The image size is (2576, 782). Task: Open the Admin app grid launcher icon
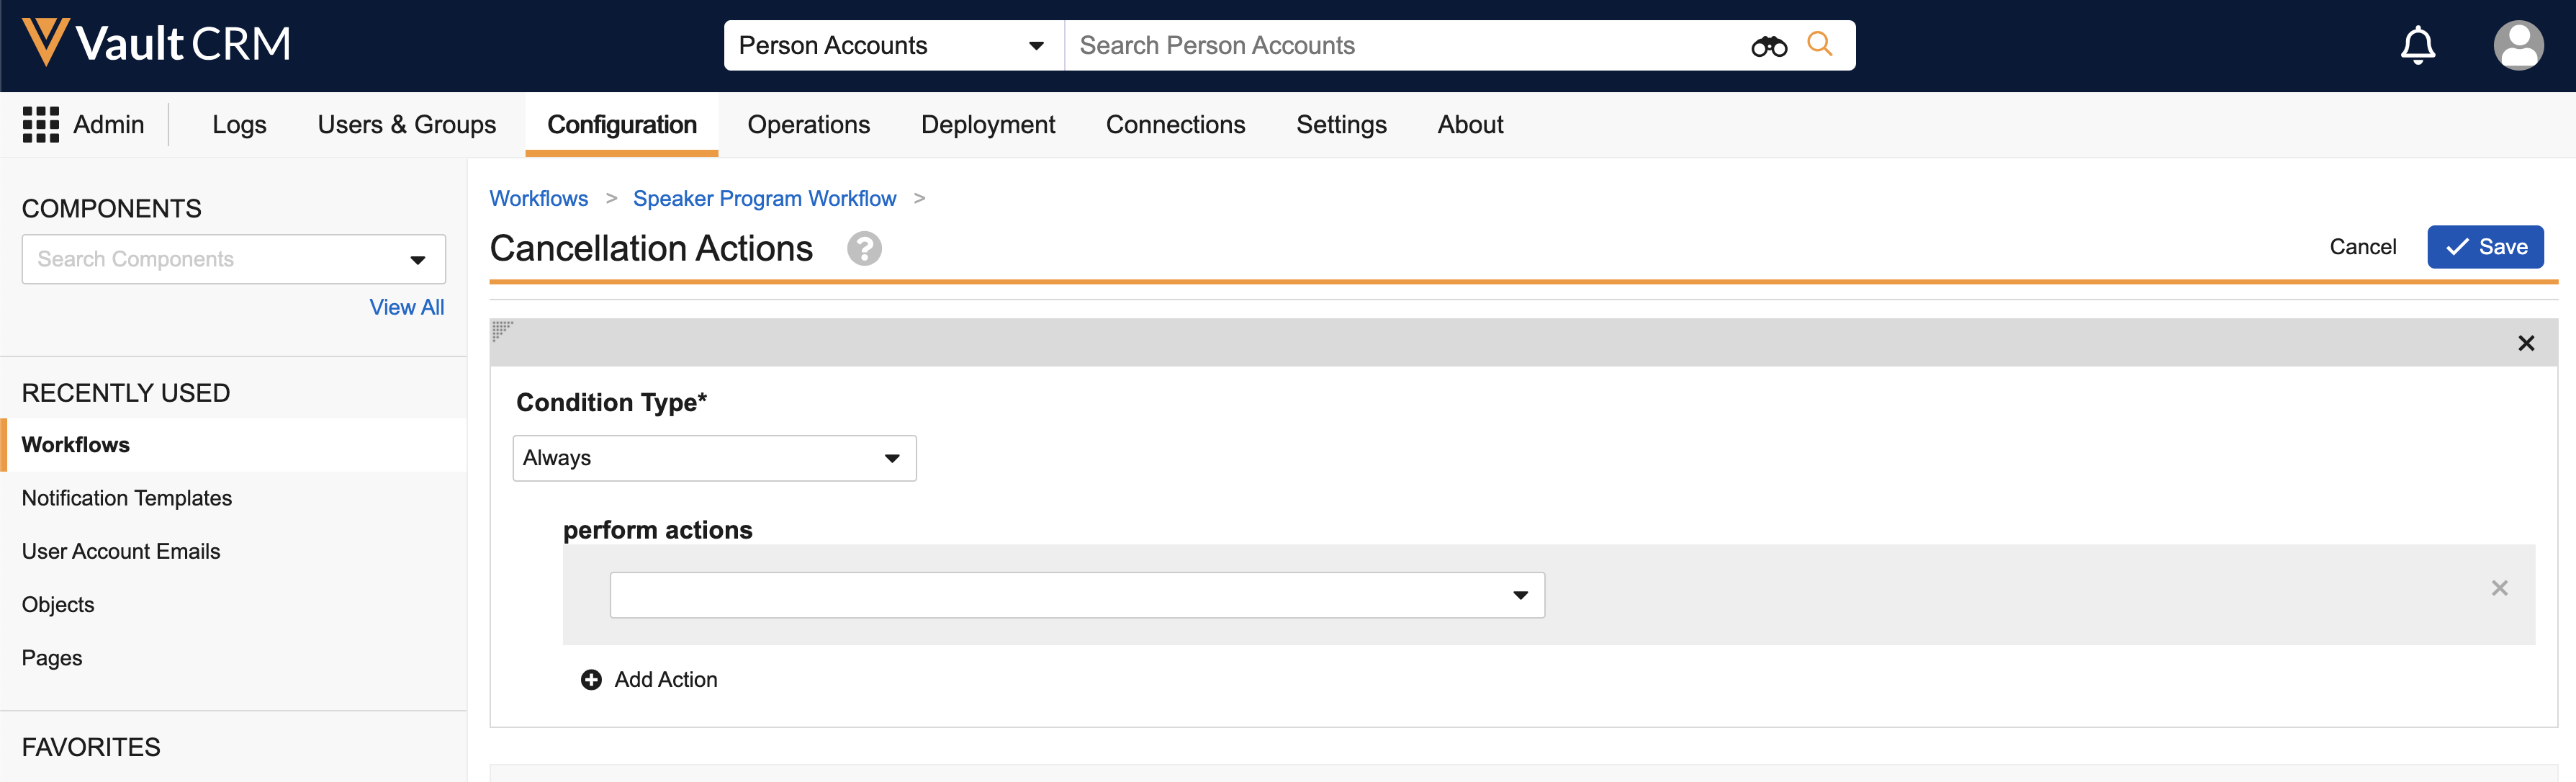click(x=41, y=125)
